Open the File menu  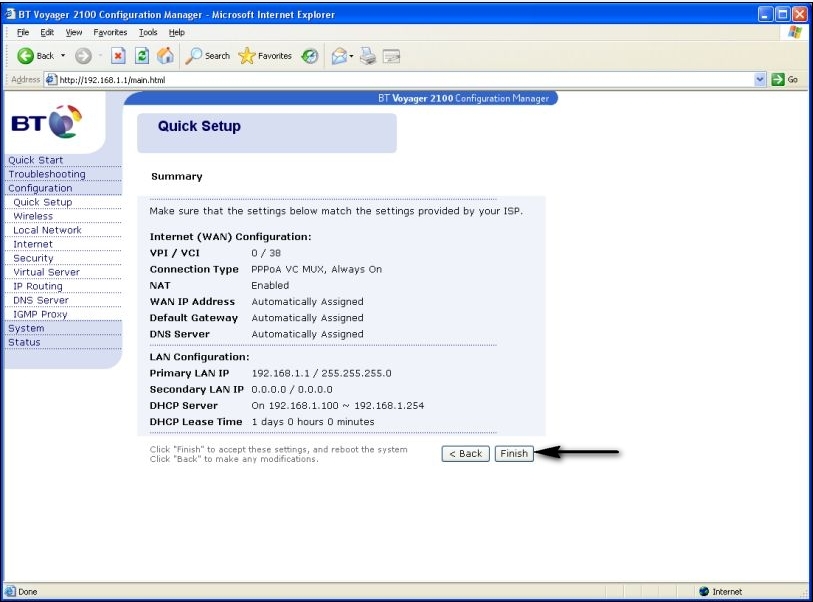pos(23,32)
